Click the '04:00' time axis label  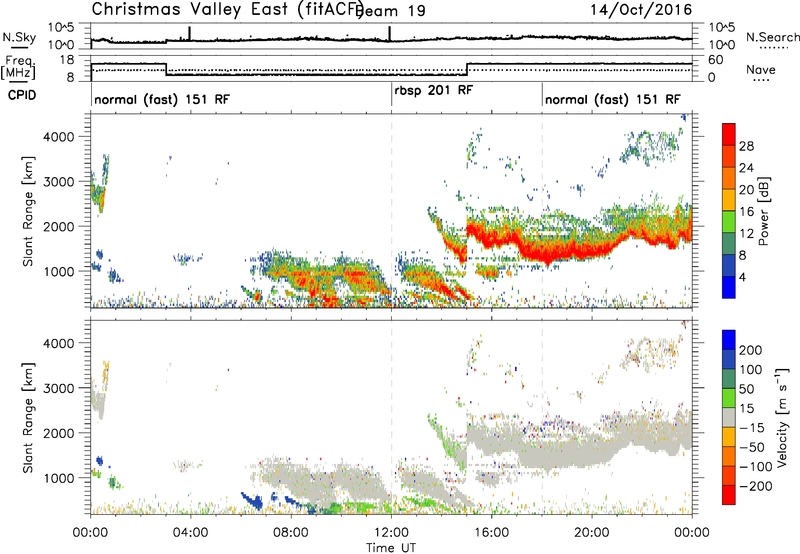tap(190, 533)
